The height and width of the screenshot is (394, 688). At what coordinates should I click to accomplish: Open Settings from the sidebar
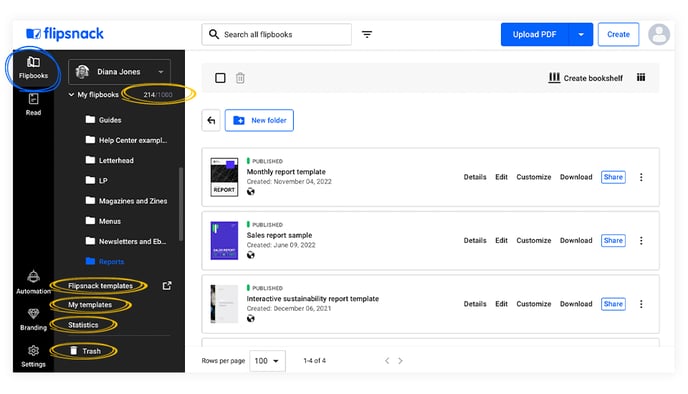33,356
